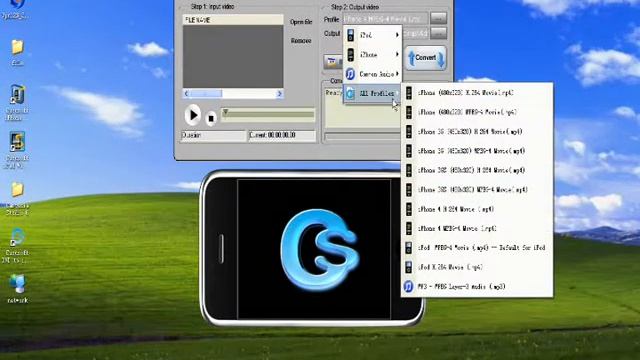
Task: Click the iPhone submenu arrow
Action: point(397,55)
